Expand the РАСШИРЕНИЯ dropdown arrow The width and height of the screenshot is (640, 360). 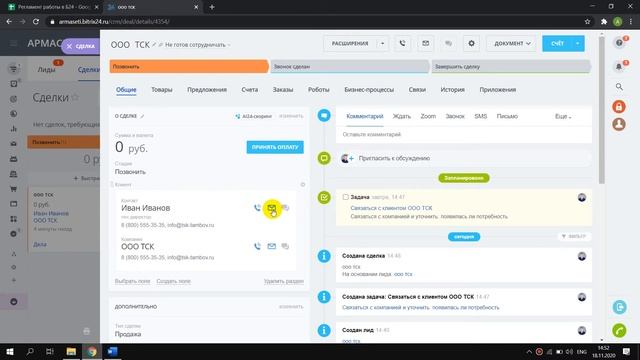tap(382, 43)
